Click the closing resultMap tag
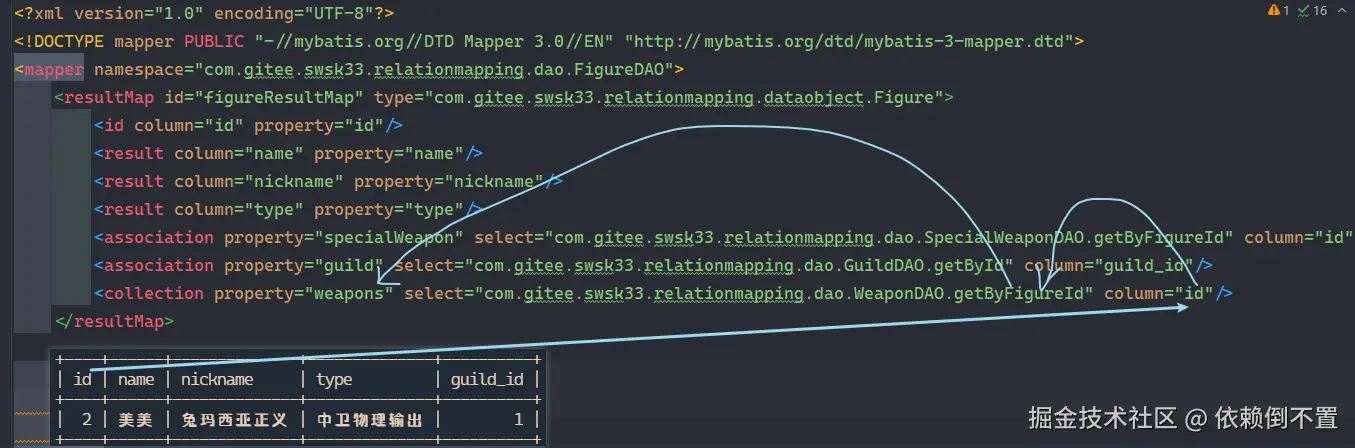The image size is (1355, 448). [x=114, y=322]
